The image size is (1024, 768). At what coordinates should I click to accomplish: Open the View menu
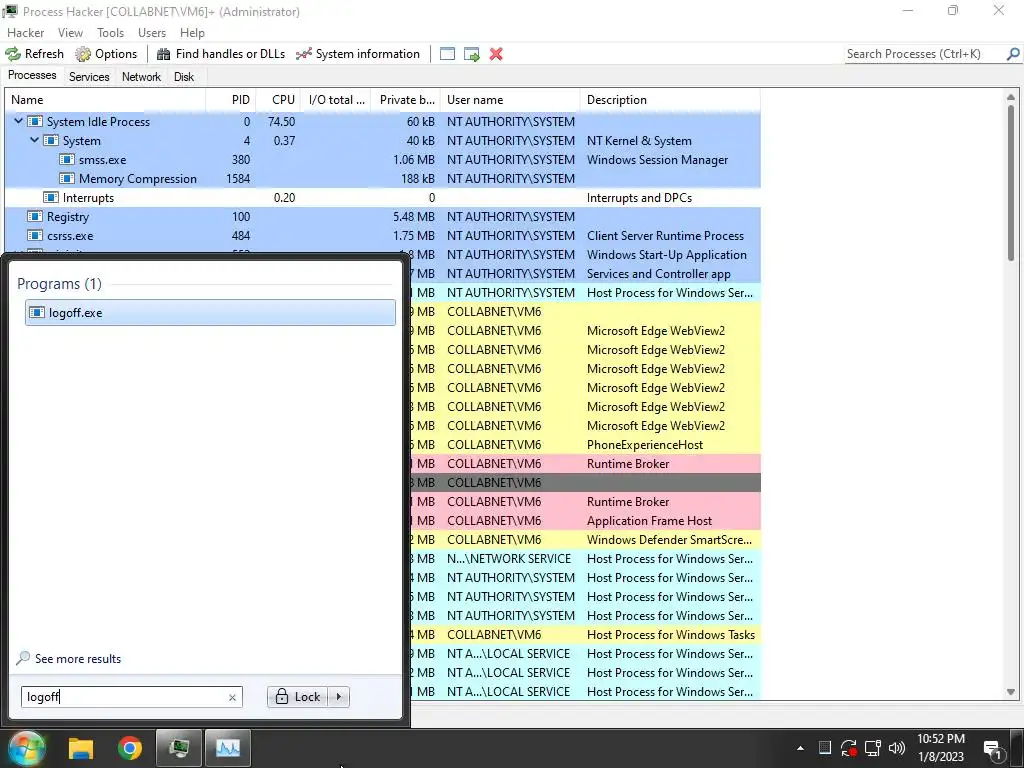70,33
